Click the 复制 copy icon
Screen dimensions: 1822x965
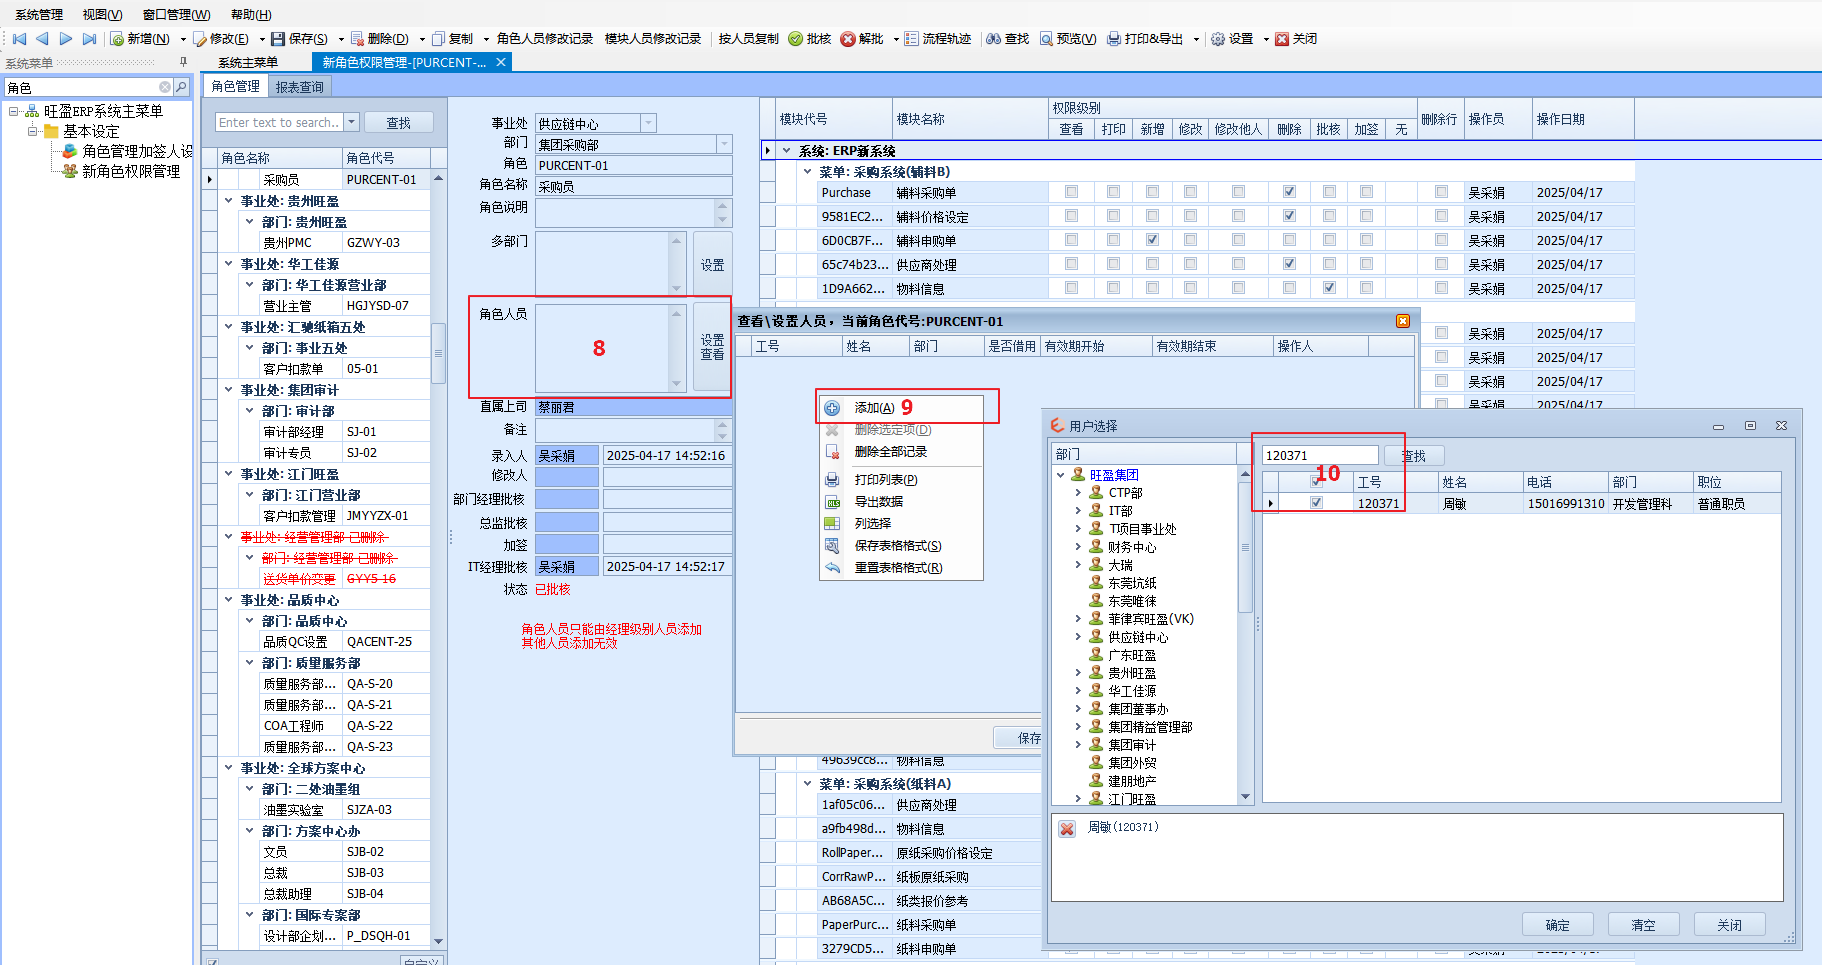438,39
